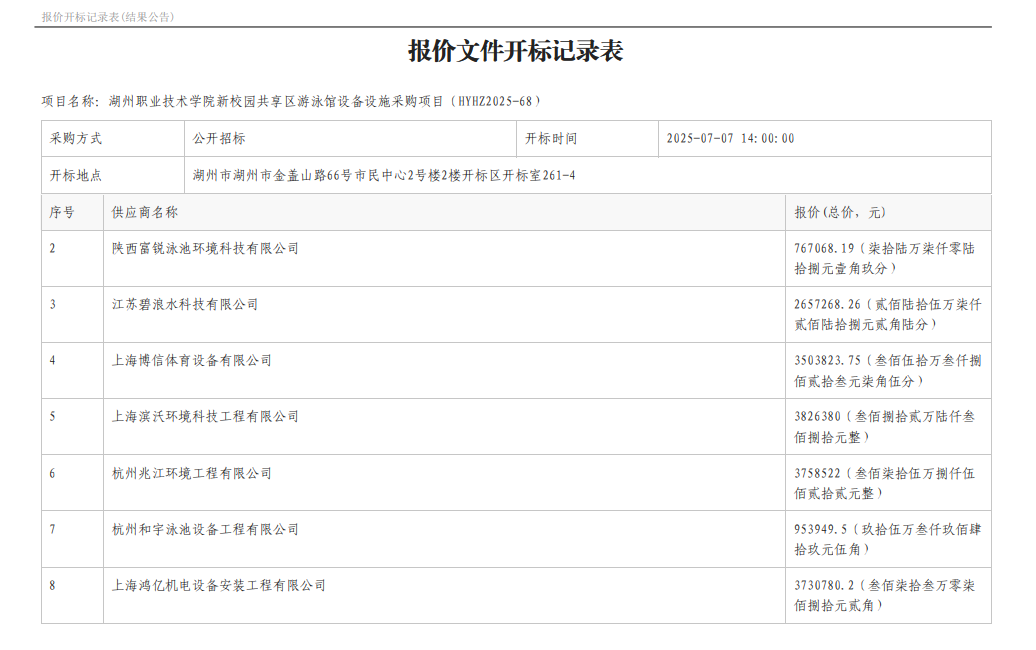Select supplier 上海鸿亿机电设备安装工程有限公司
This screenshot has height=650, width=1036.
[219, 586]
